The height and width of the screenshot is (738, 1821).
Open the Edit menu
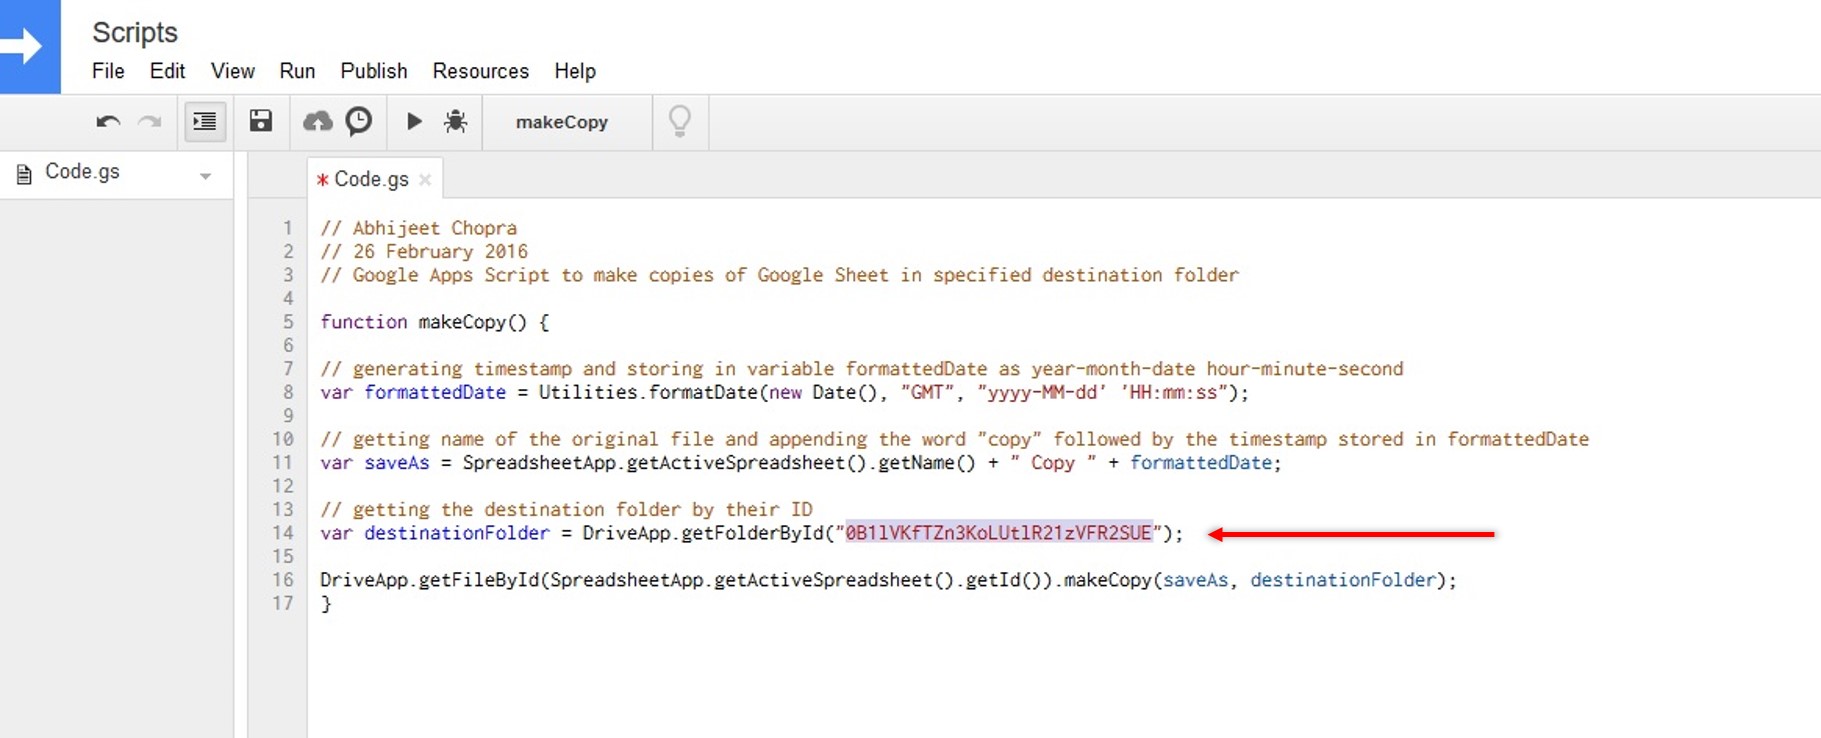tap(167, 71)
